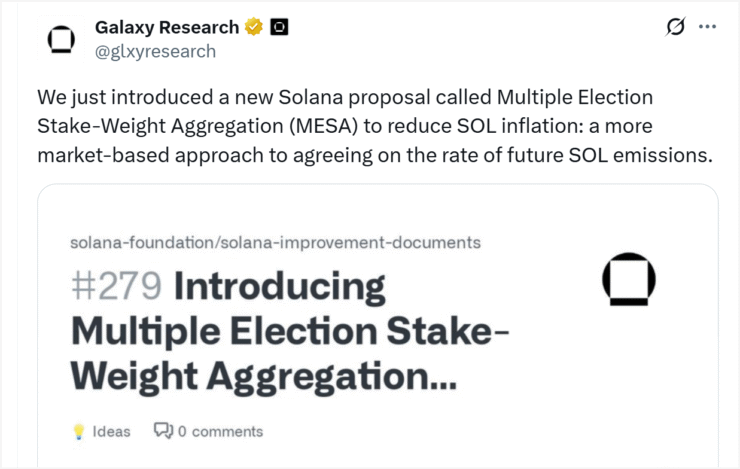Open the @glxyresearch handle link
The height and width of the screenshot is (469, 740).
pos(155,51)
